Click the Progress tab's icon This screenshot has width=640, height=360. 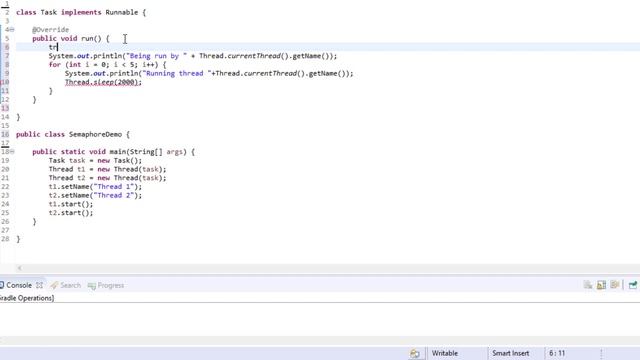pos(92,286)
